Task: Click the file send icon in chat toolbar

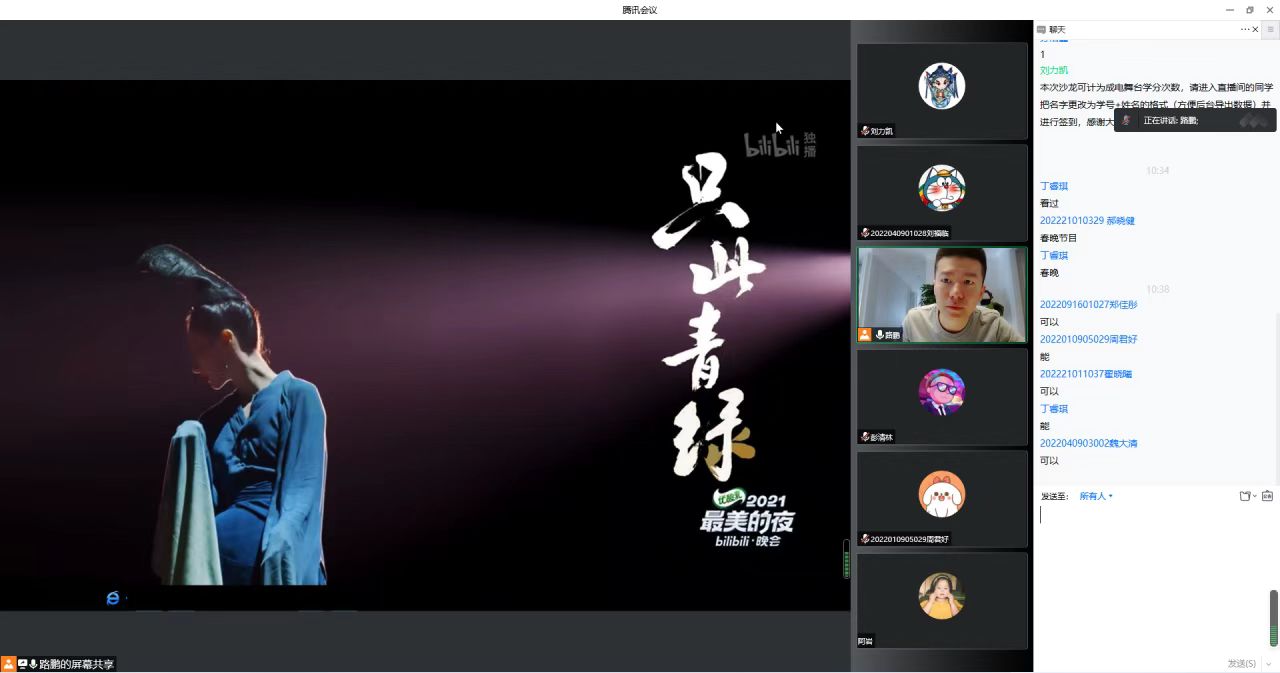Action: pos(1245,496)
